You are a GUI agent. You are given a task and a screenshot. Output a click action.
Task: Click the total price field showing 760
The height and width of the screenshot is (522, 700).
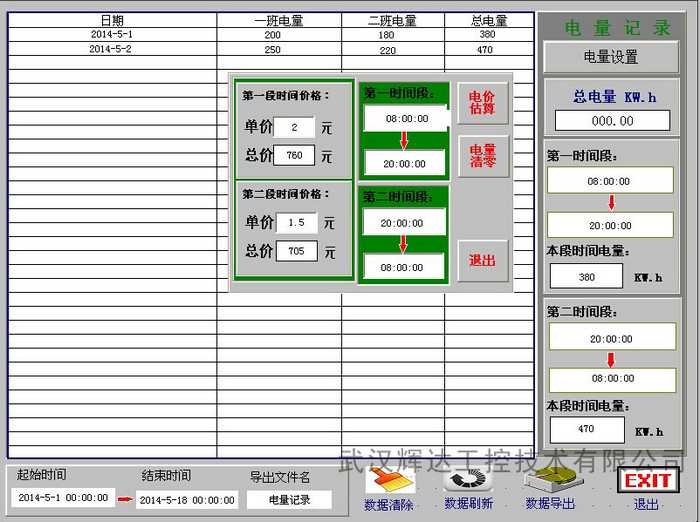(x=295, y=155)
